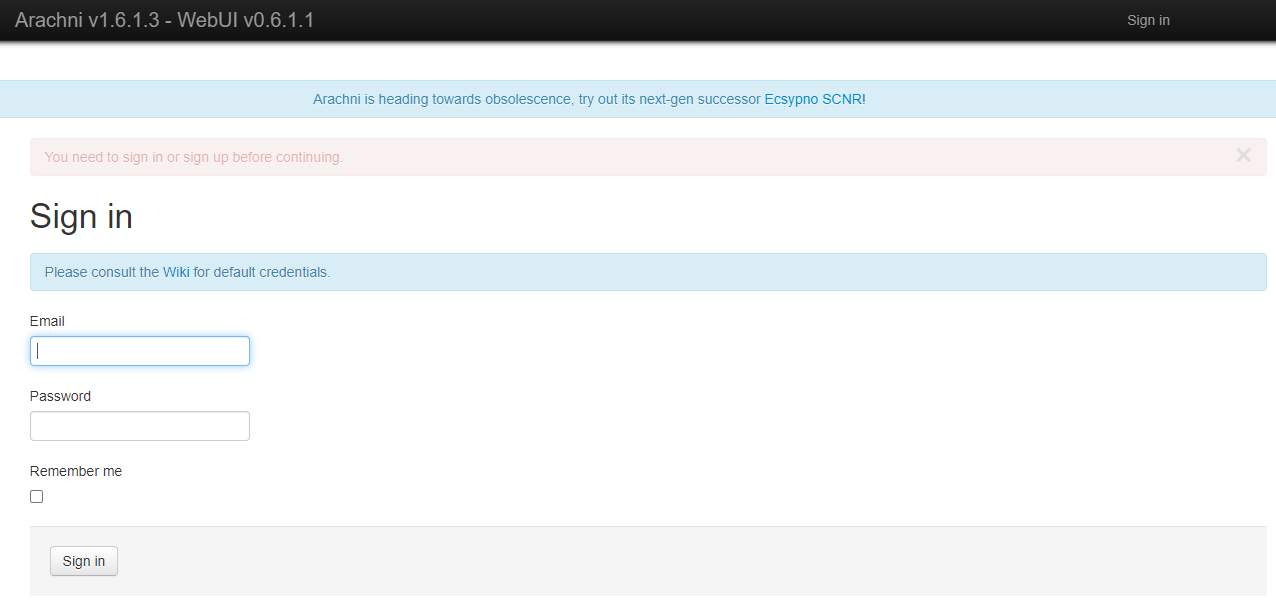The image size is (1276, 608).
Task: Click the red sign-in required message
Action: pyautogui.click(x=194, y=157)
